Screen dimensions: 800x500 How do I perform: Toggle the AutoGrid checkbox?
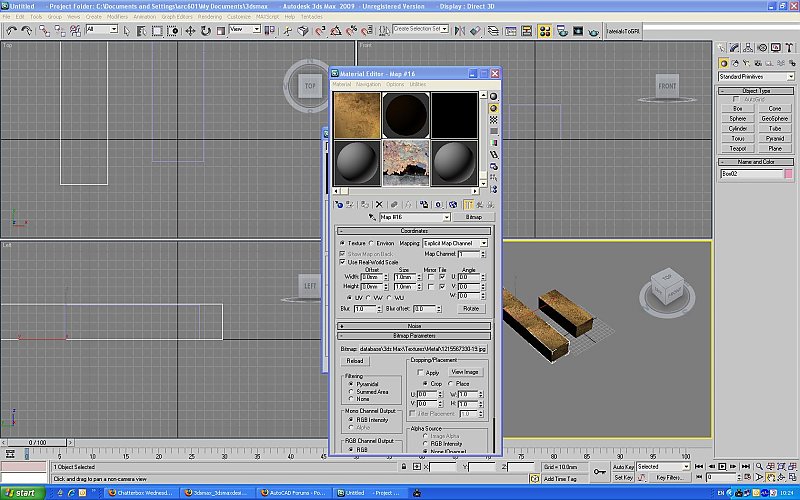735,99
